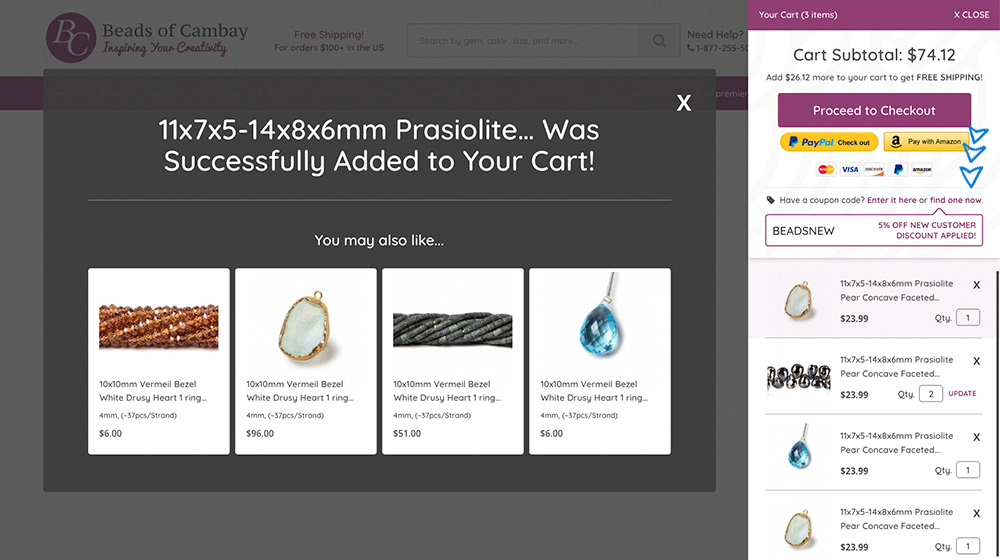Viewport: 1000px width, 560px height.
Task: Remove the black pearl bead strand from cart
Action: click(977, 361)
